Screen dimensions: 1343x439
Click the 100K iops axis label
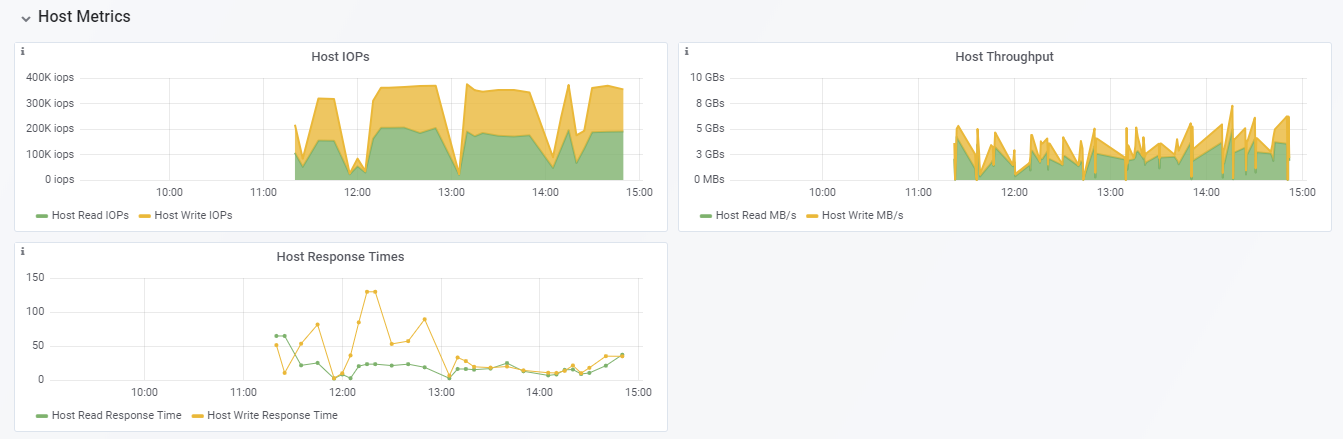point(50,154)
